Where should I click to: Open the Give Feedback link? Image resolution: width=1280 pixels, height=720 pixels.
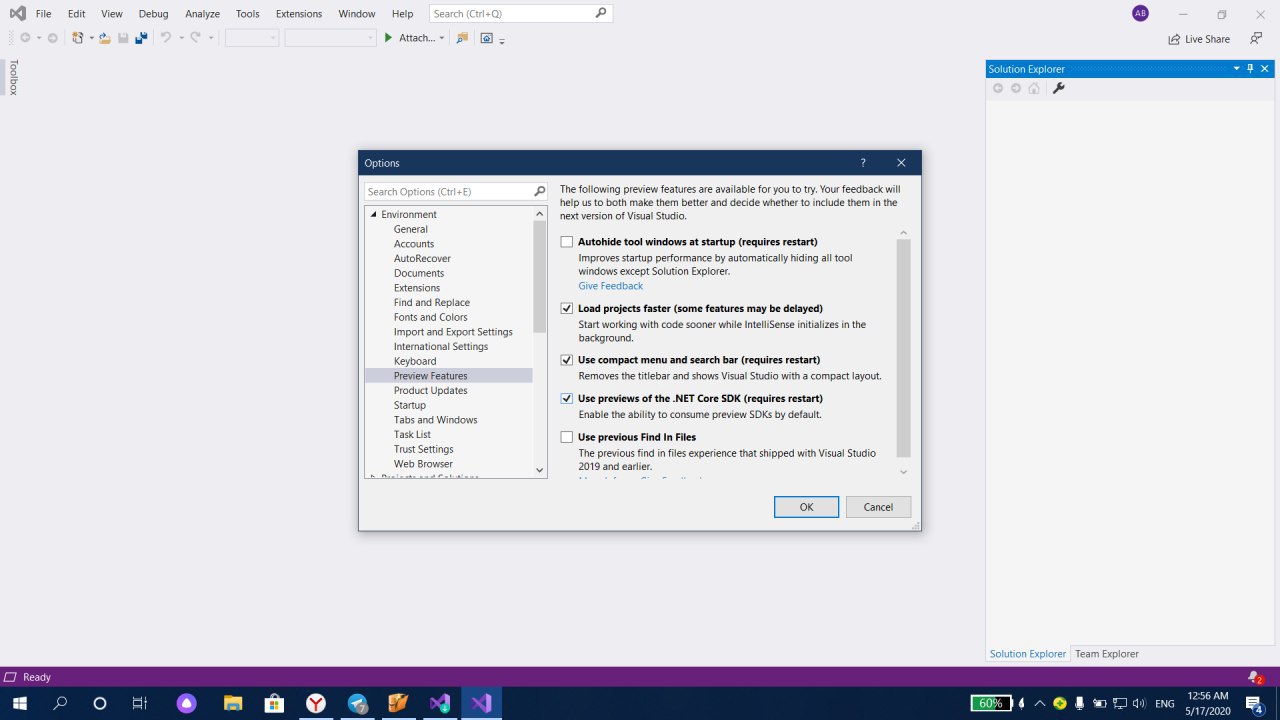pyautogui.click(x=610, y=286)
